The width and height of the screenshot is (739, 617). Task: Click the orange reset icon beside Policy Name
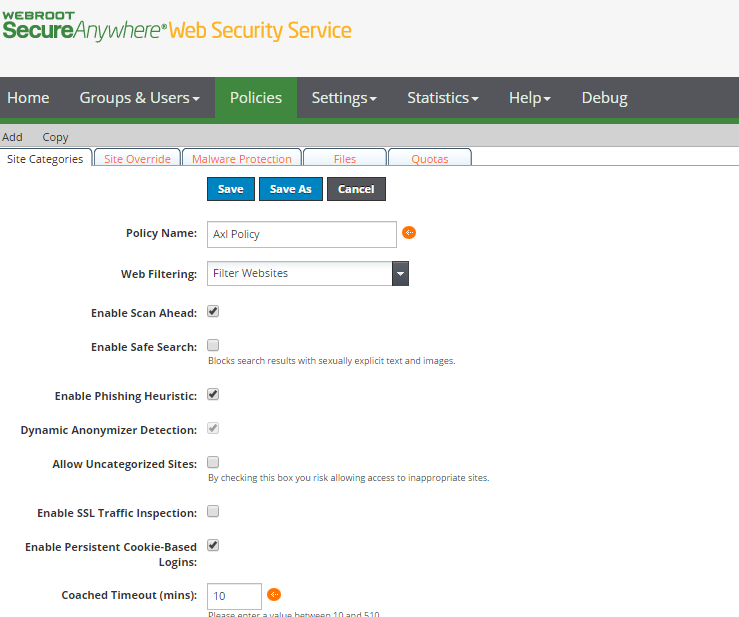pos(409,233)
